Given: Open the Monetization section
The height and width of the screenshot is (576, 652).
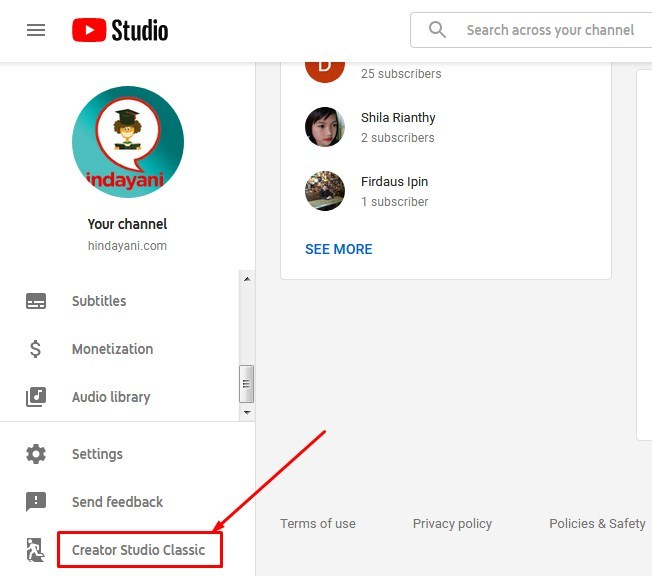Looking at the screenshot, I should tap(112, 349).
